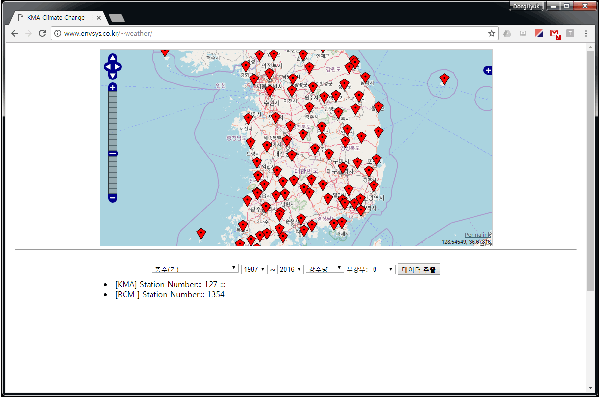
Task: Close the KMA Climate Change tab
Action: [x=99, y=18]
